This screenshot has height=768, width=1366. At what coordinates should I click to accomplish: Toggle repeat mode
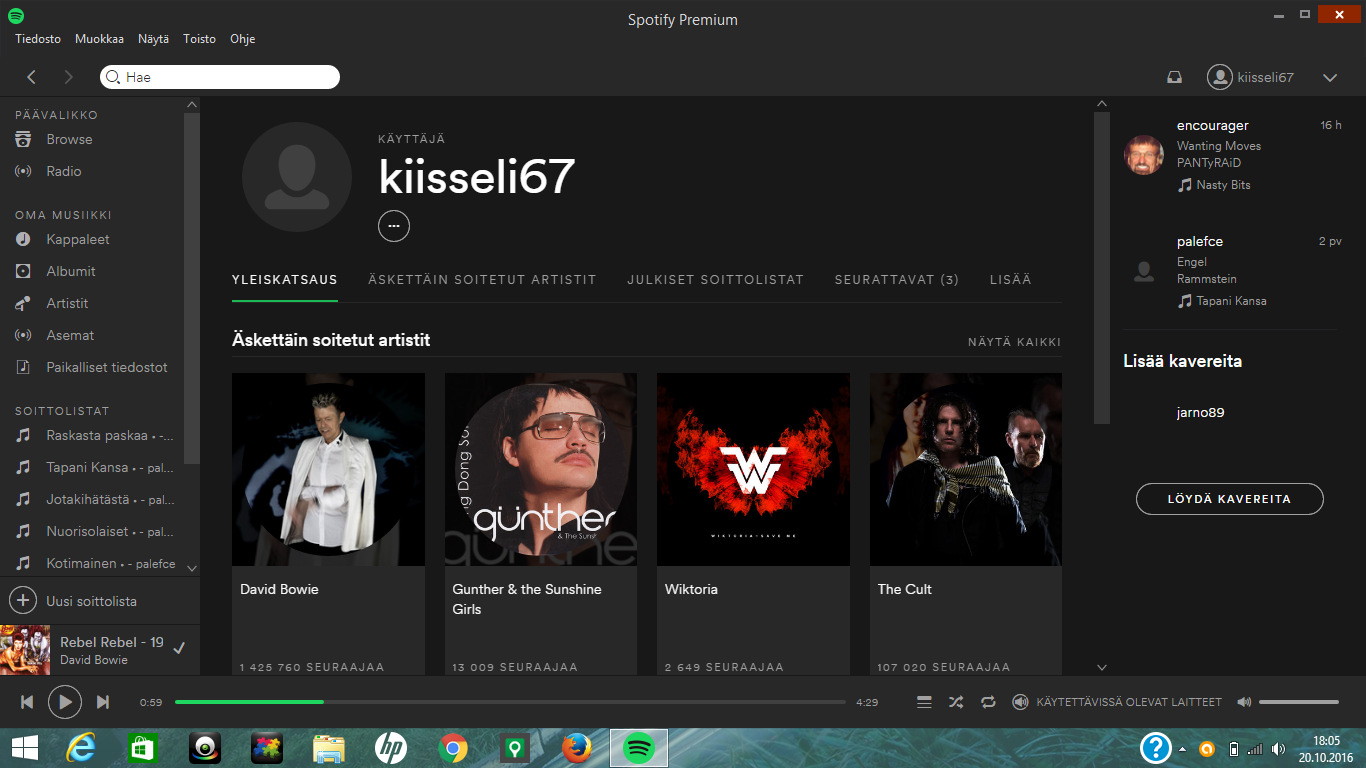point(988,702)
